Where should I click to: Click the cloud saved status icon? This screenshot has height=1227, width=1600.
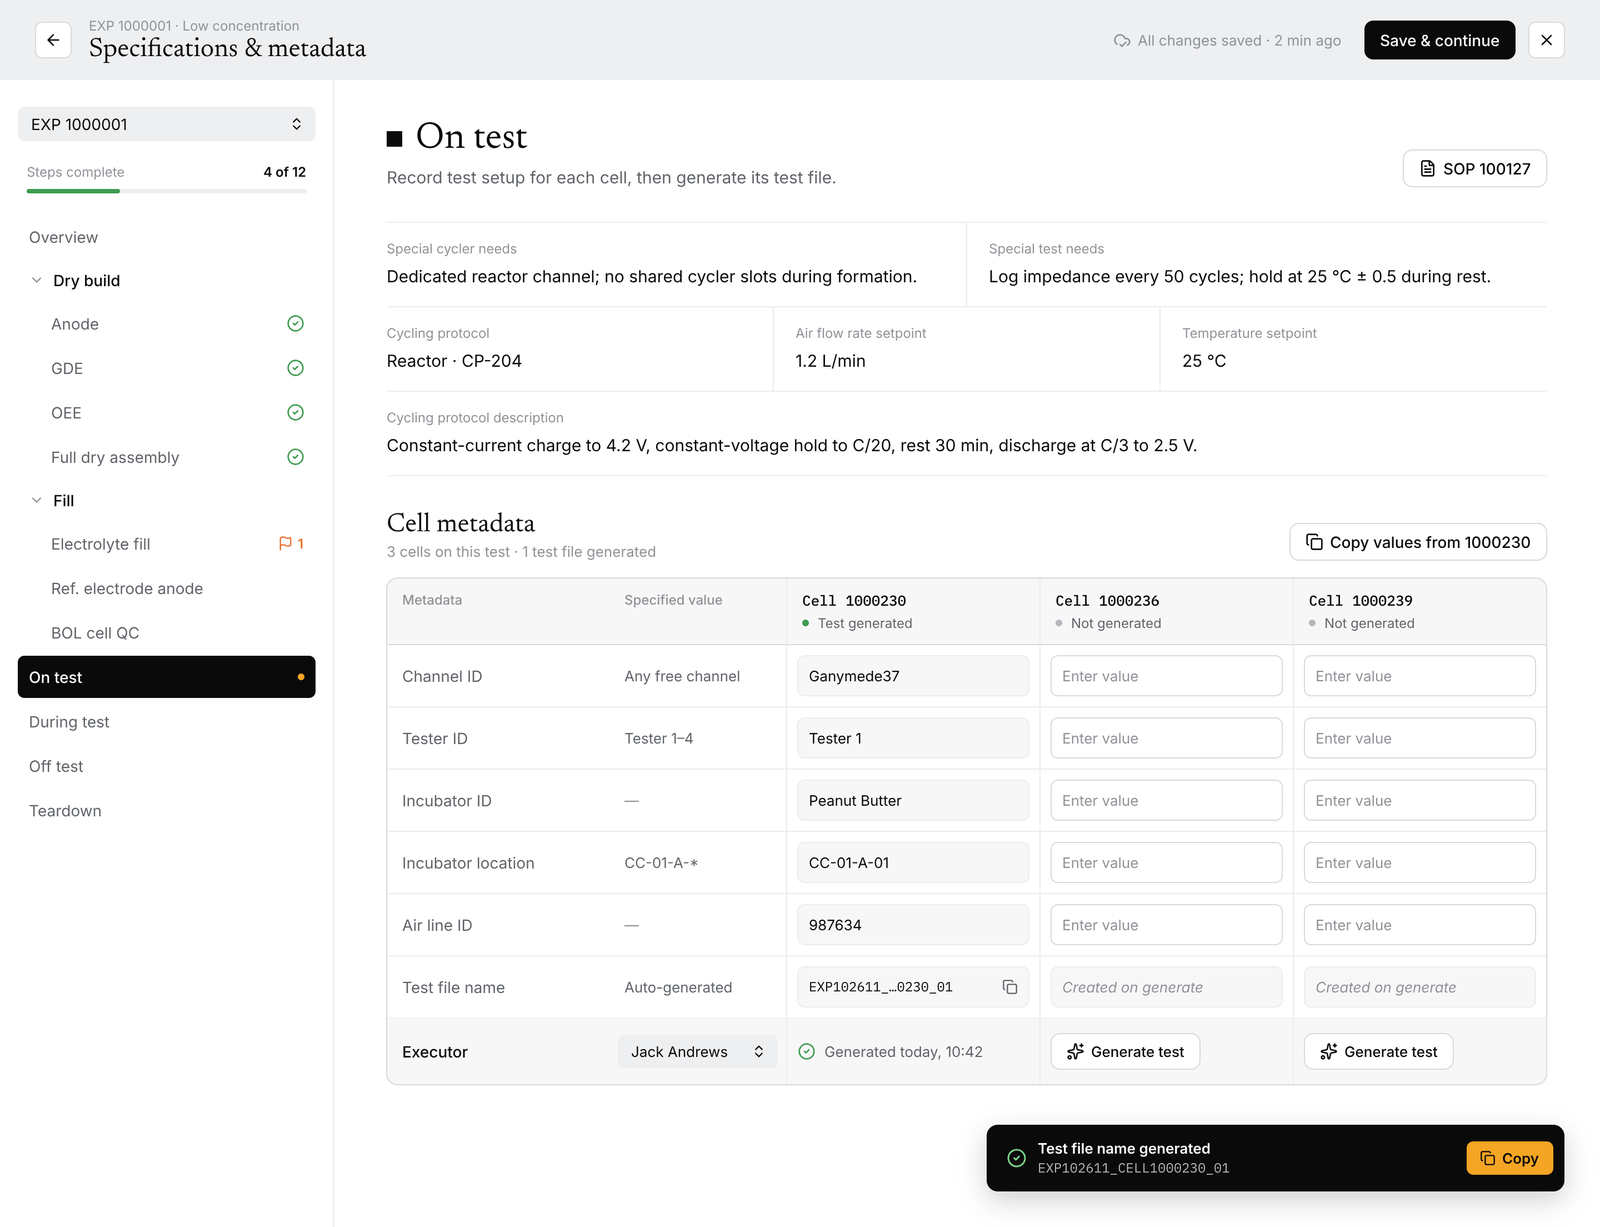pyautogui.click(x=1122, y=41)
